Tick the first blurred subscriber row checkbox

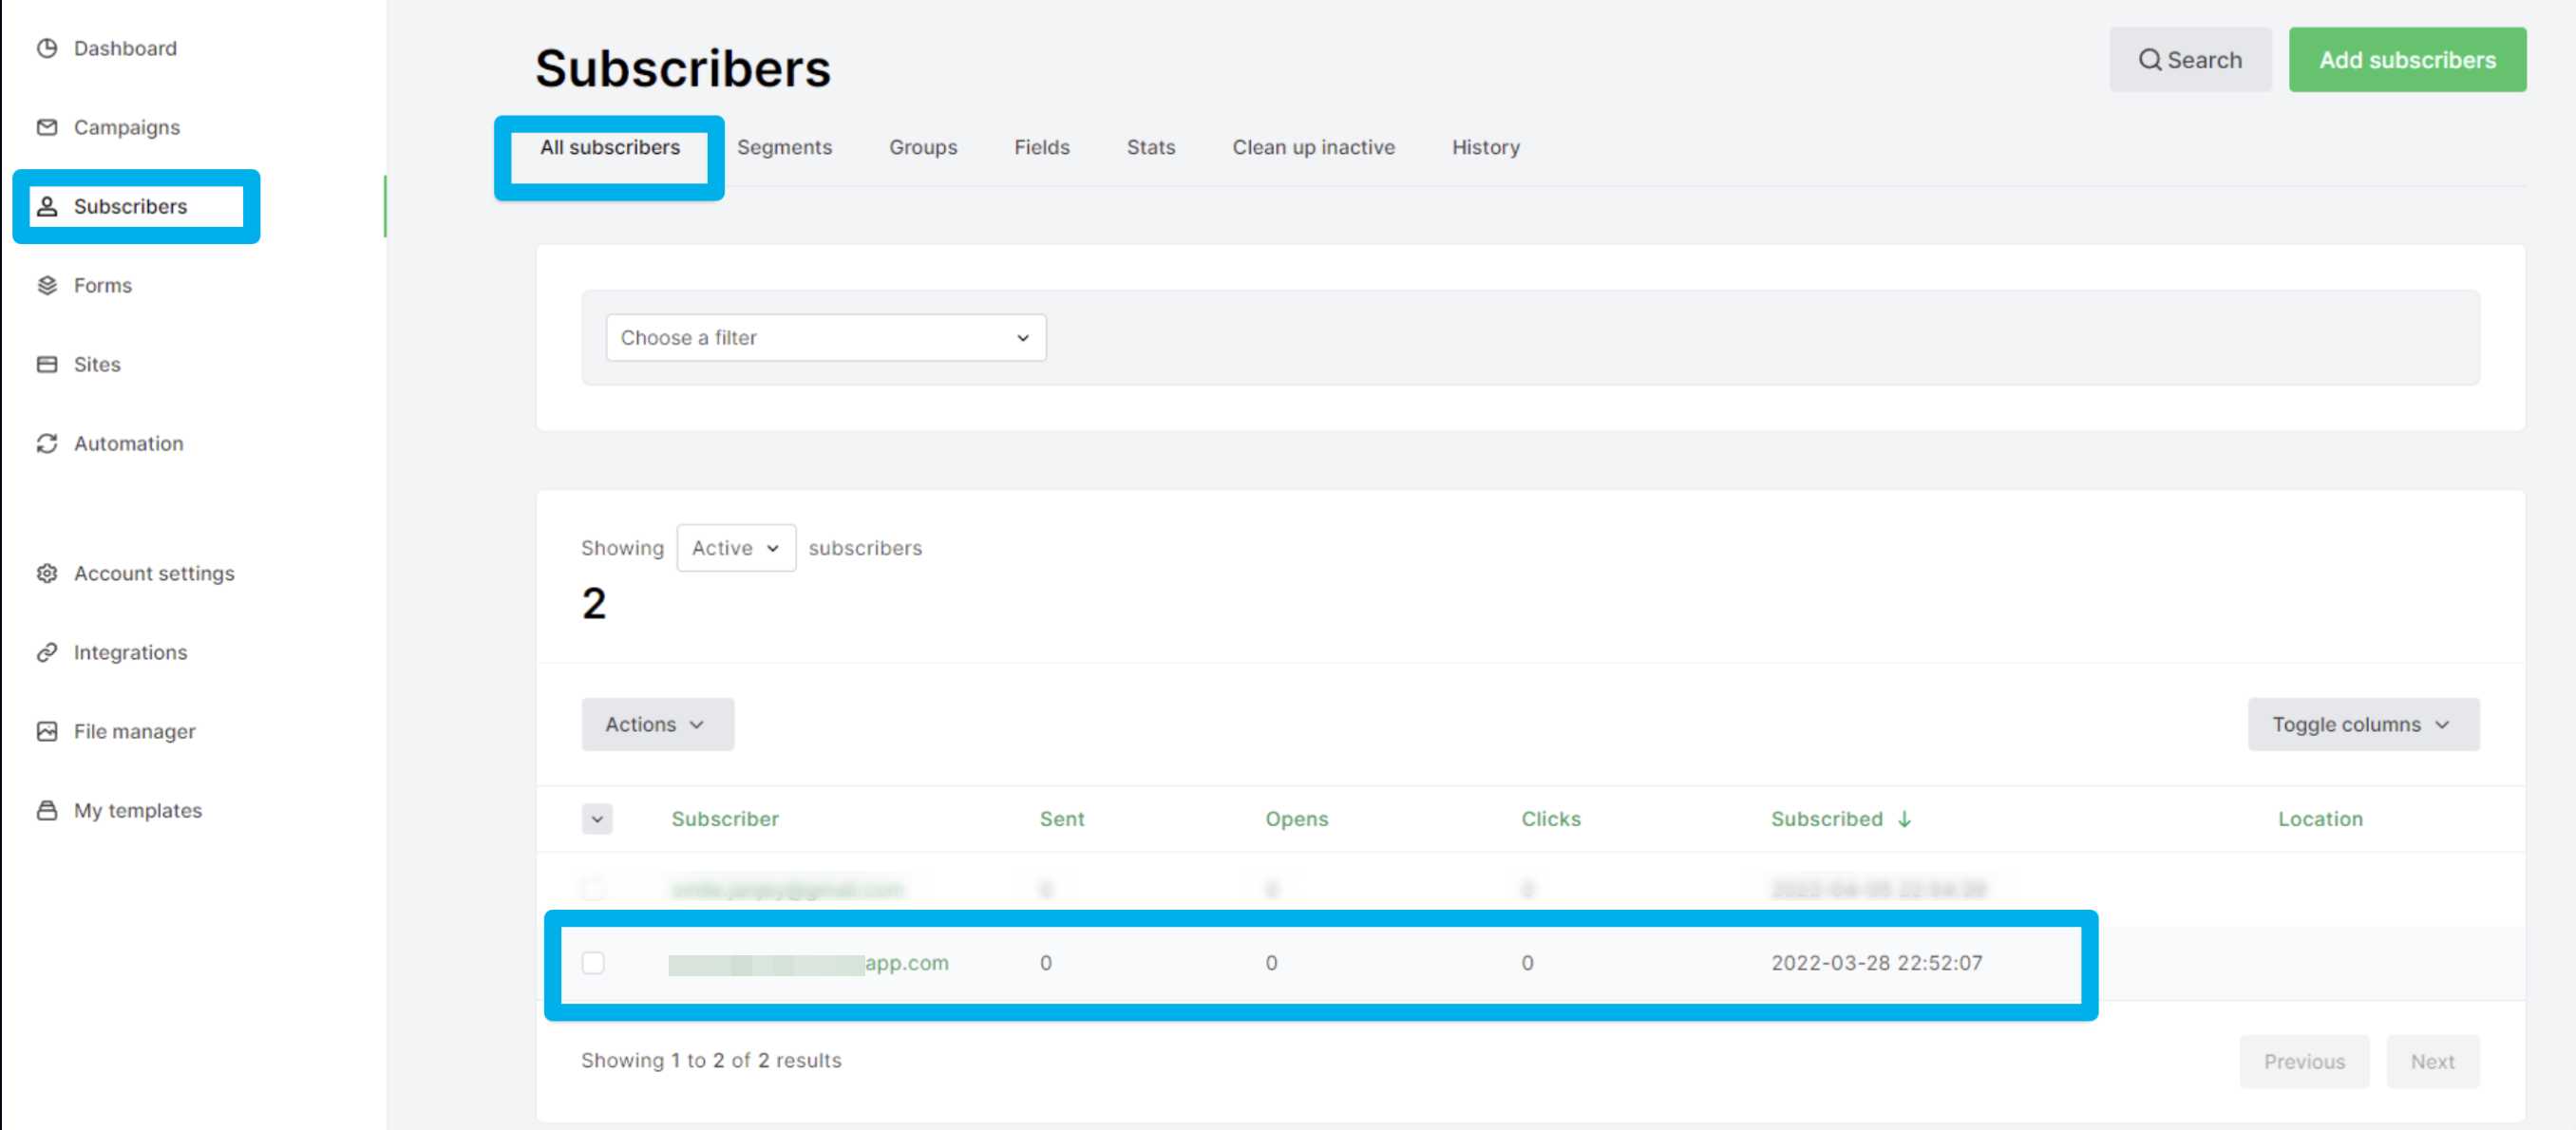pyautogui.click(x=593, y=888)
